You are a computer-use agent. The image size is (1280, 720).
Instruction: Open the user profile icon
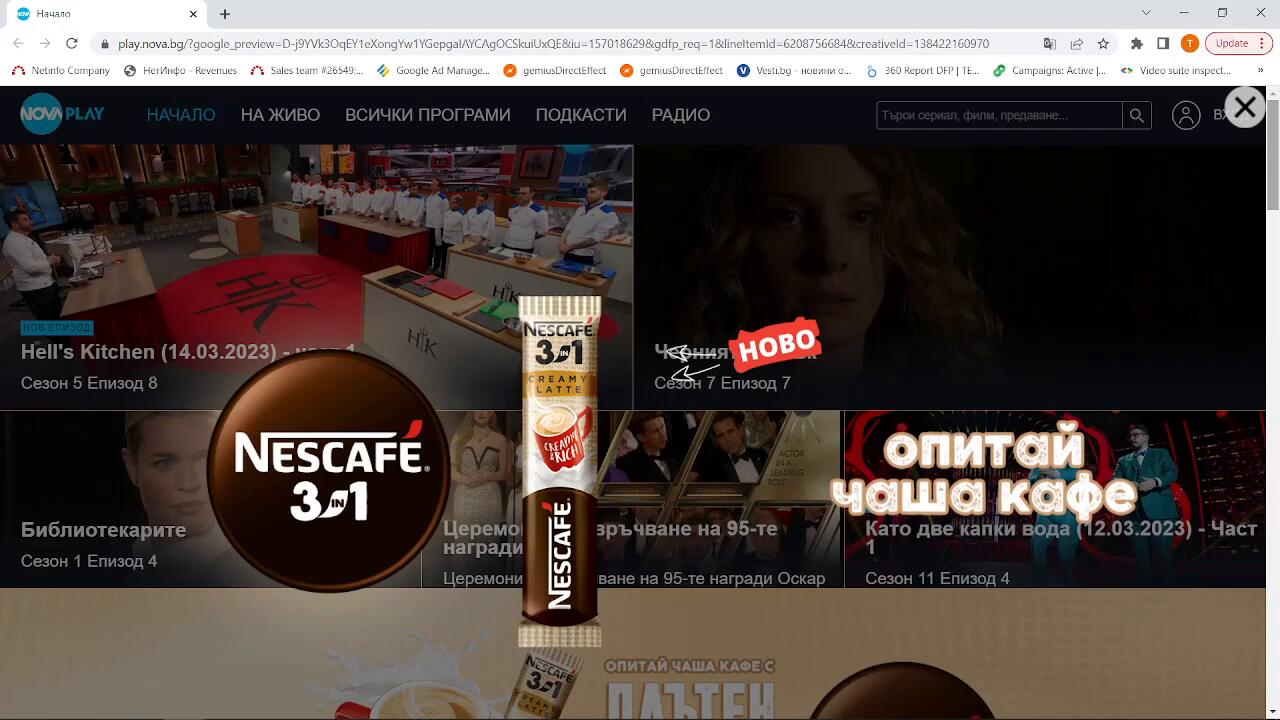coord(1186,116)
